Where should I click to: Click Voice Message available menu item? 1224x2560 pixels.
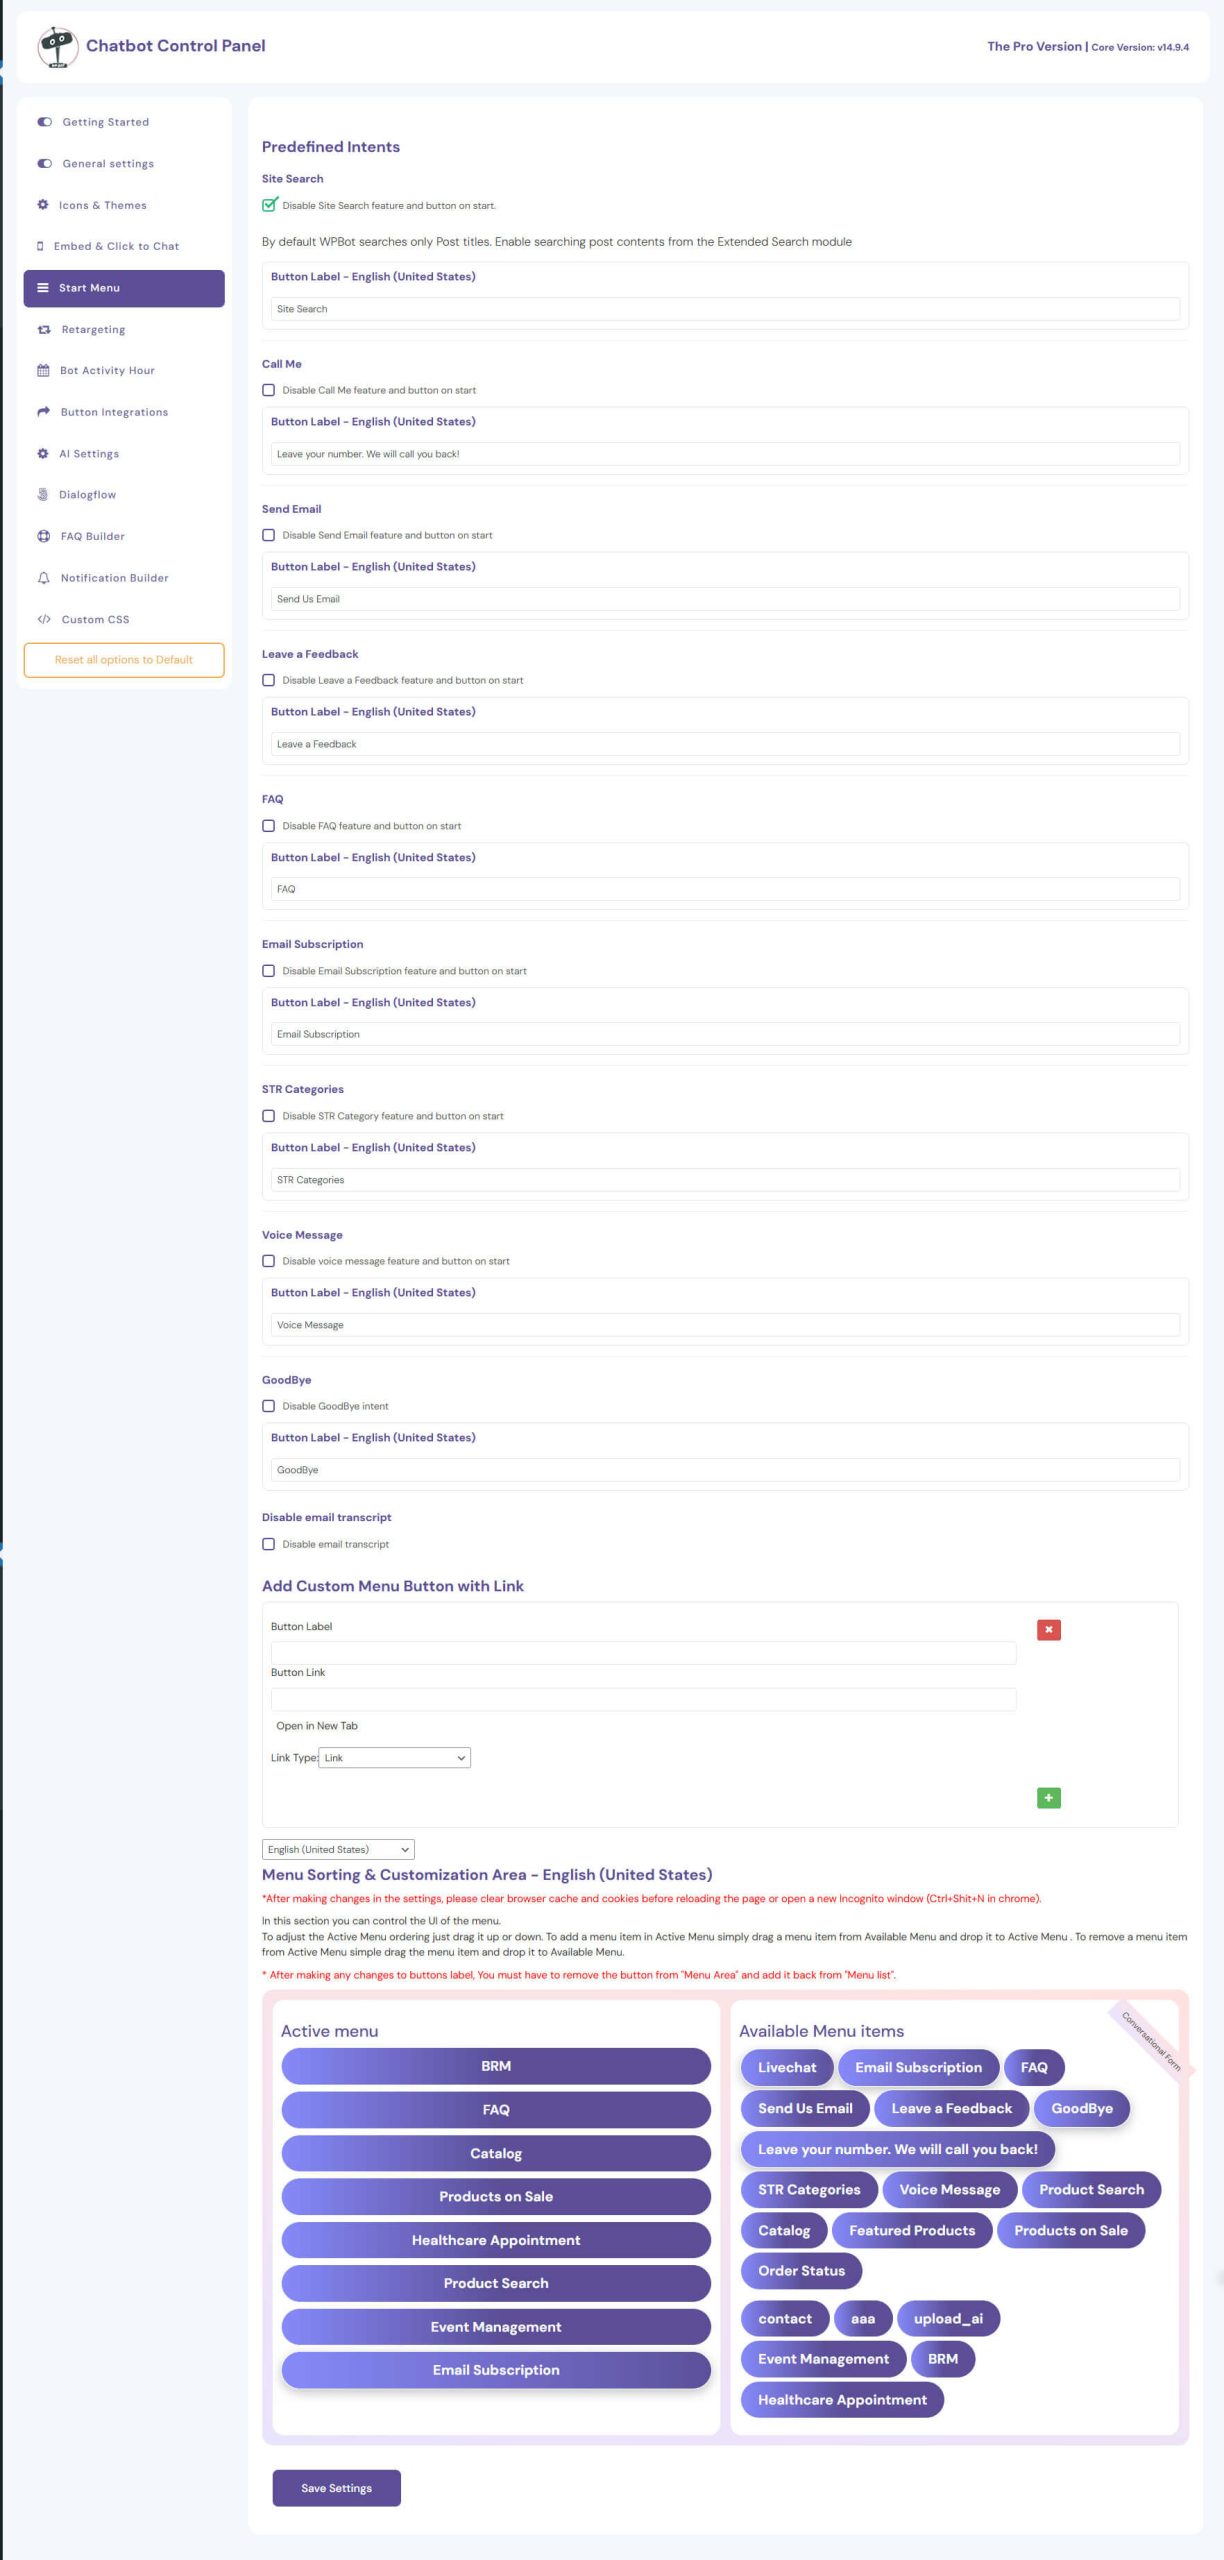tap(949, 2190)
